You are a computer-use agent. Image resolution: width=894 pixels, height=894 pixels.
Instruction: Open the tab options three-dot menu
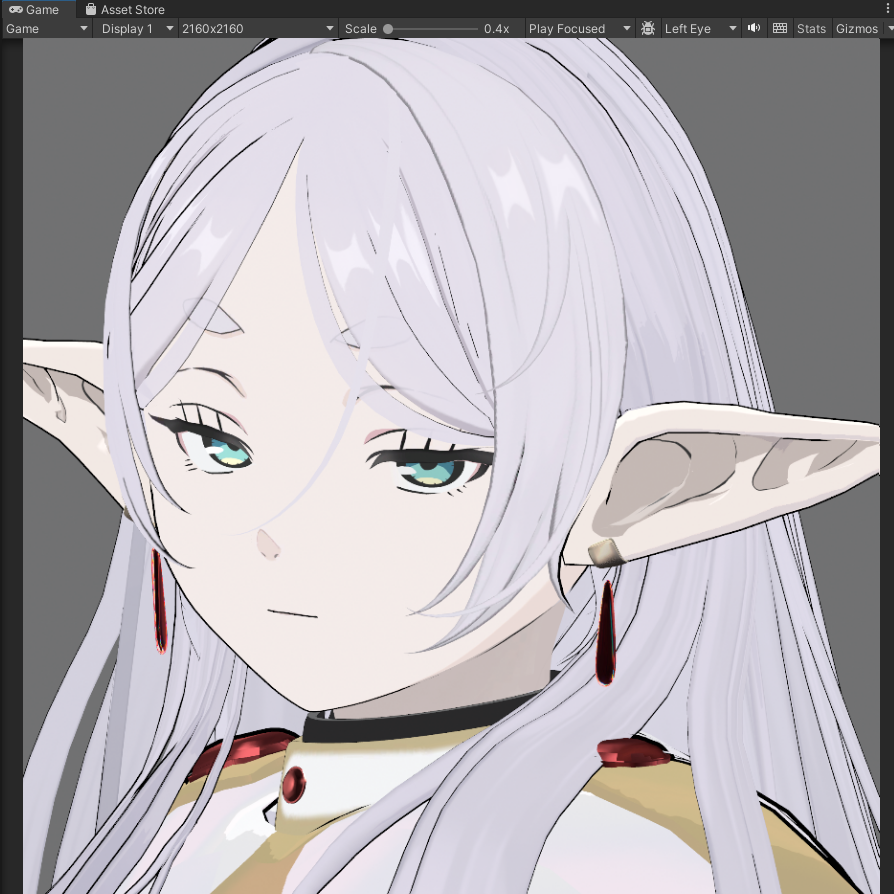click(888, 9)
